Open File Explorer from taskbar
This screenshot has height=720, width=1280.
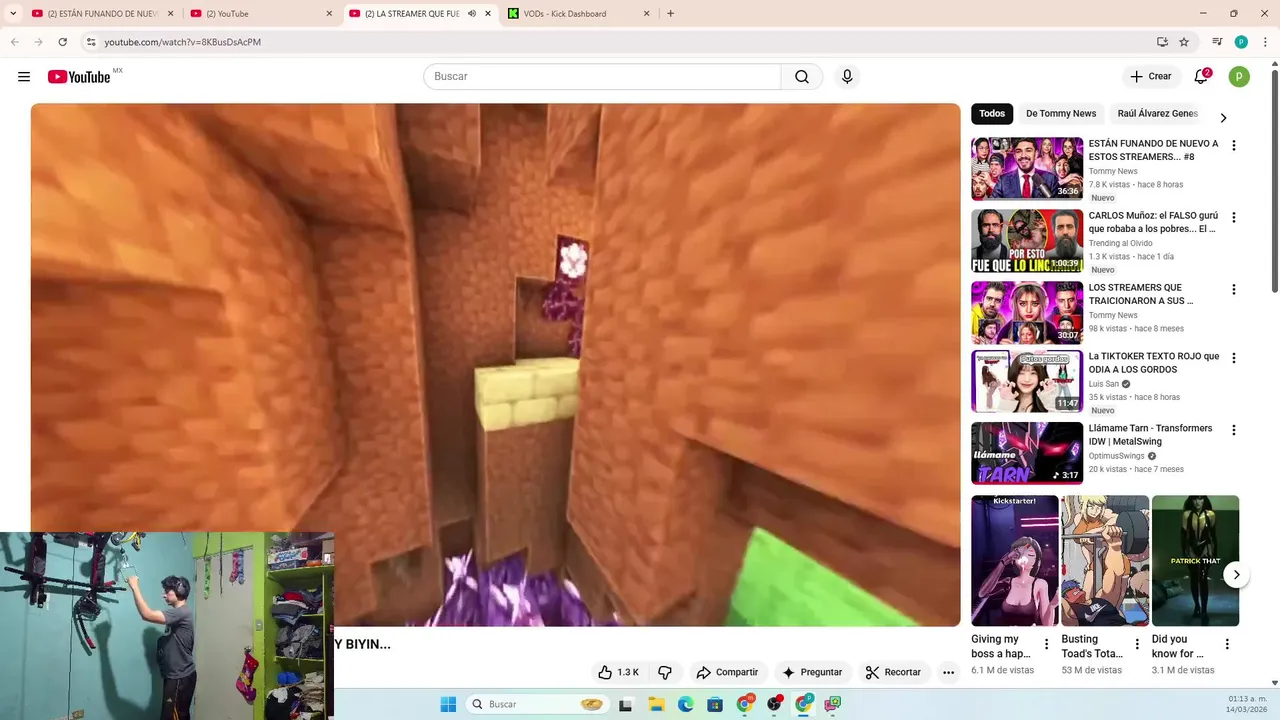tap(656, 704)
